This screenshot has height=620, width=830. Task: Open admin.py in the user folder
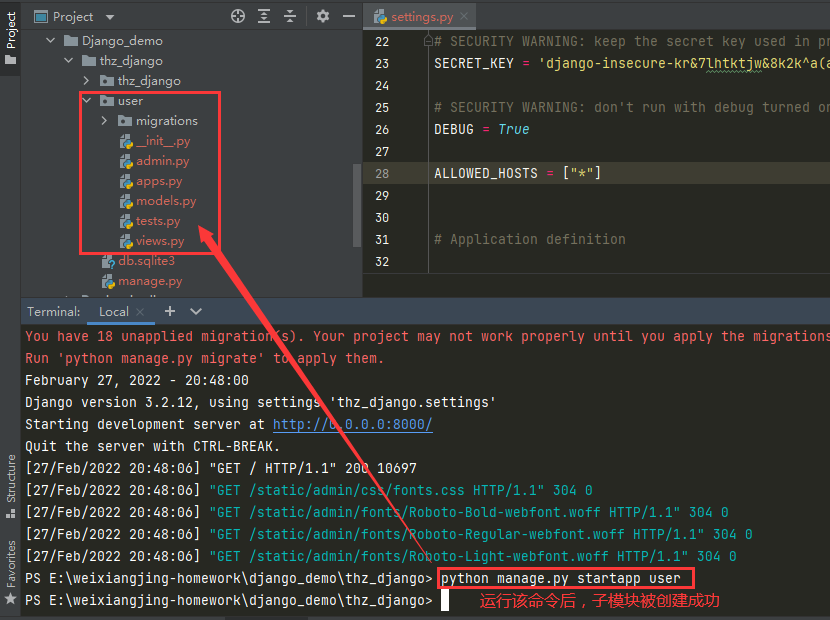[163, 161]
